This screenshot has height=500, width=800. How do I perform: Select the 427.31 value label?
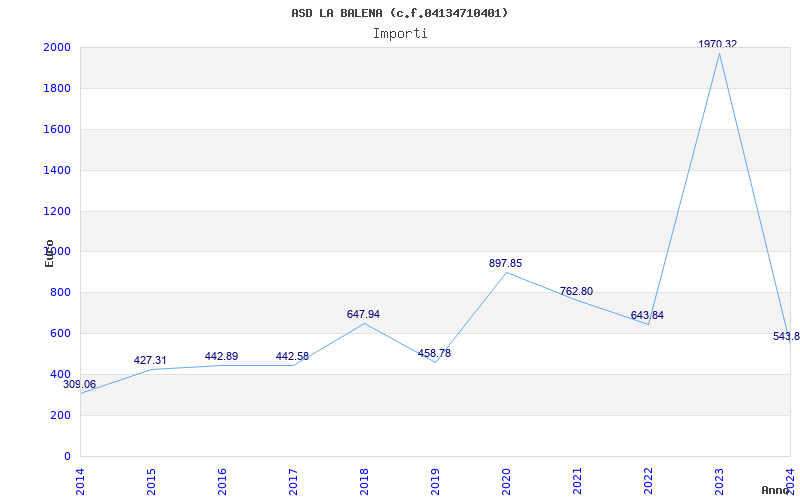(150, 361)
